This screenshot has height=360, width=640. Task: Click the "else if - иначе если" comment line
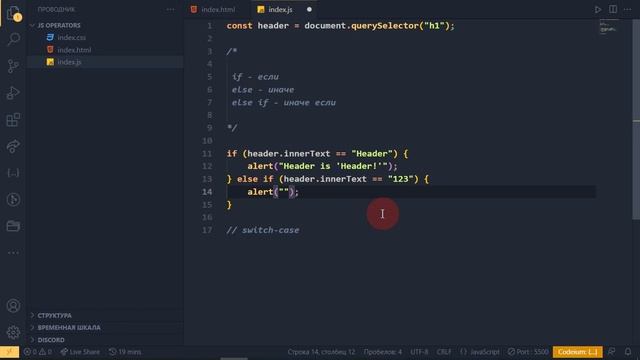(x=284, y=102)
